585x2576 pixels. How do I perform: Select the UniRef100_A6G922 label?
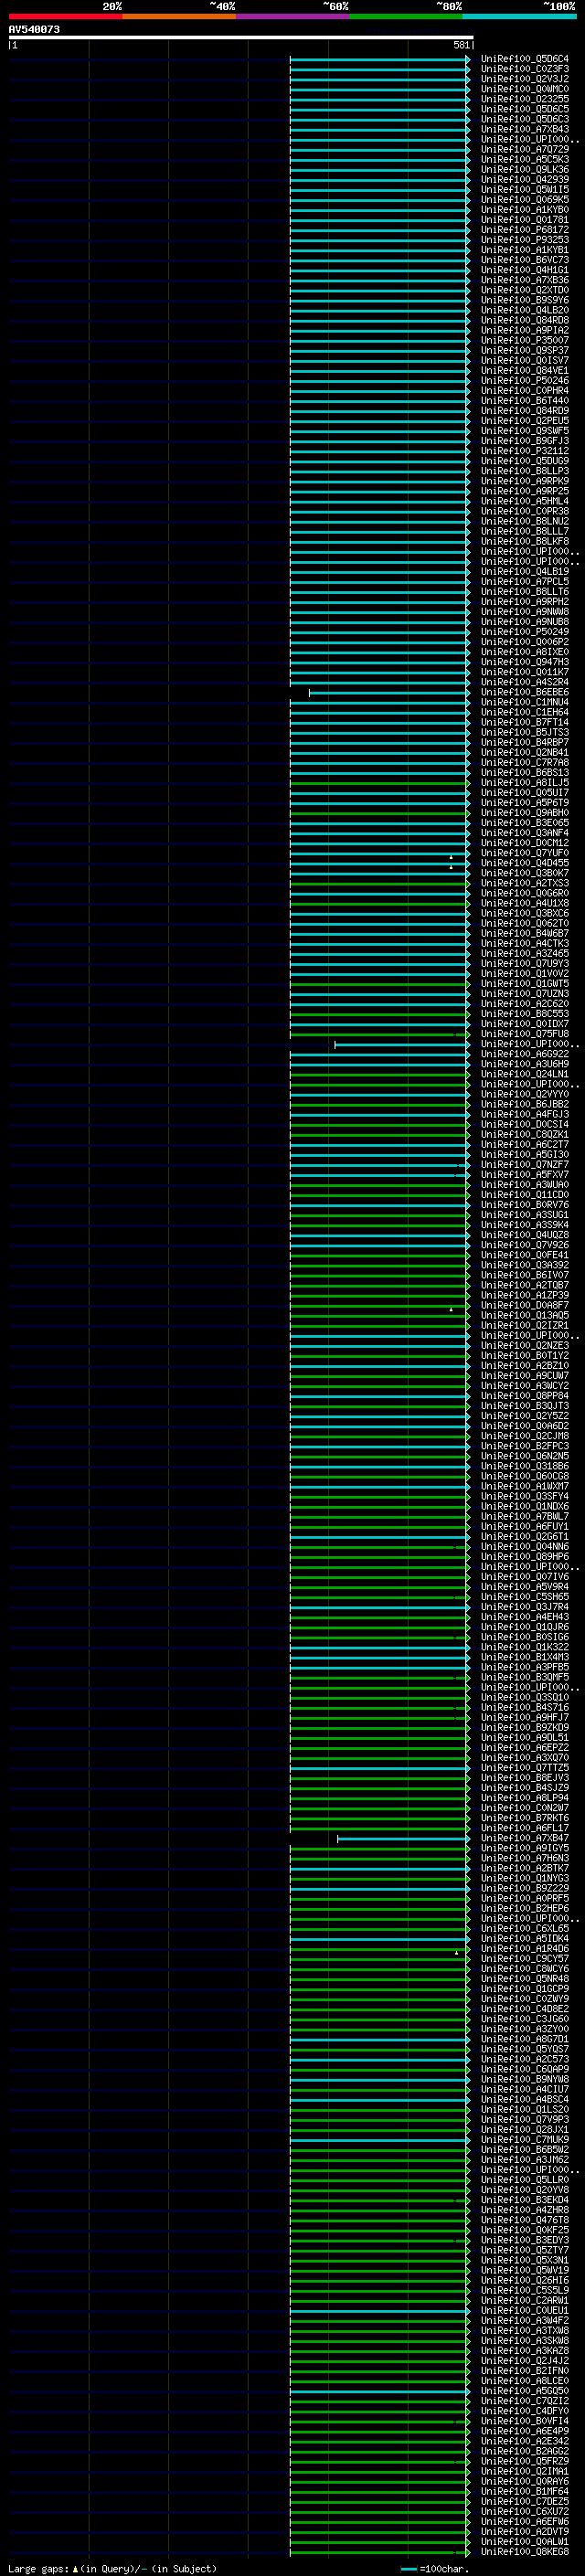click(x=525, y=1053)
